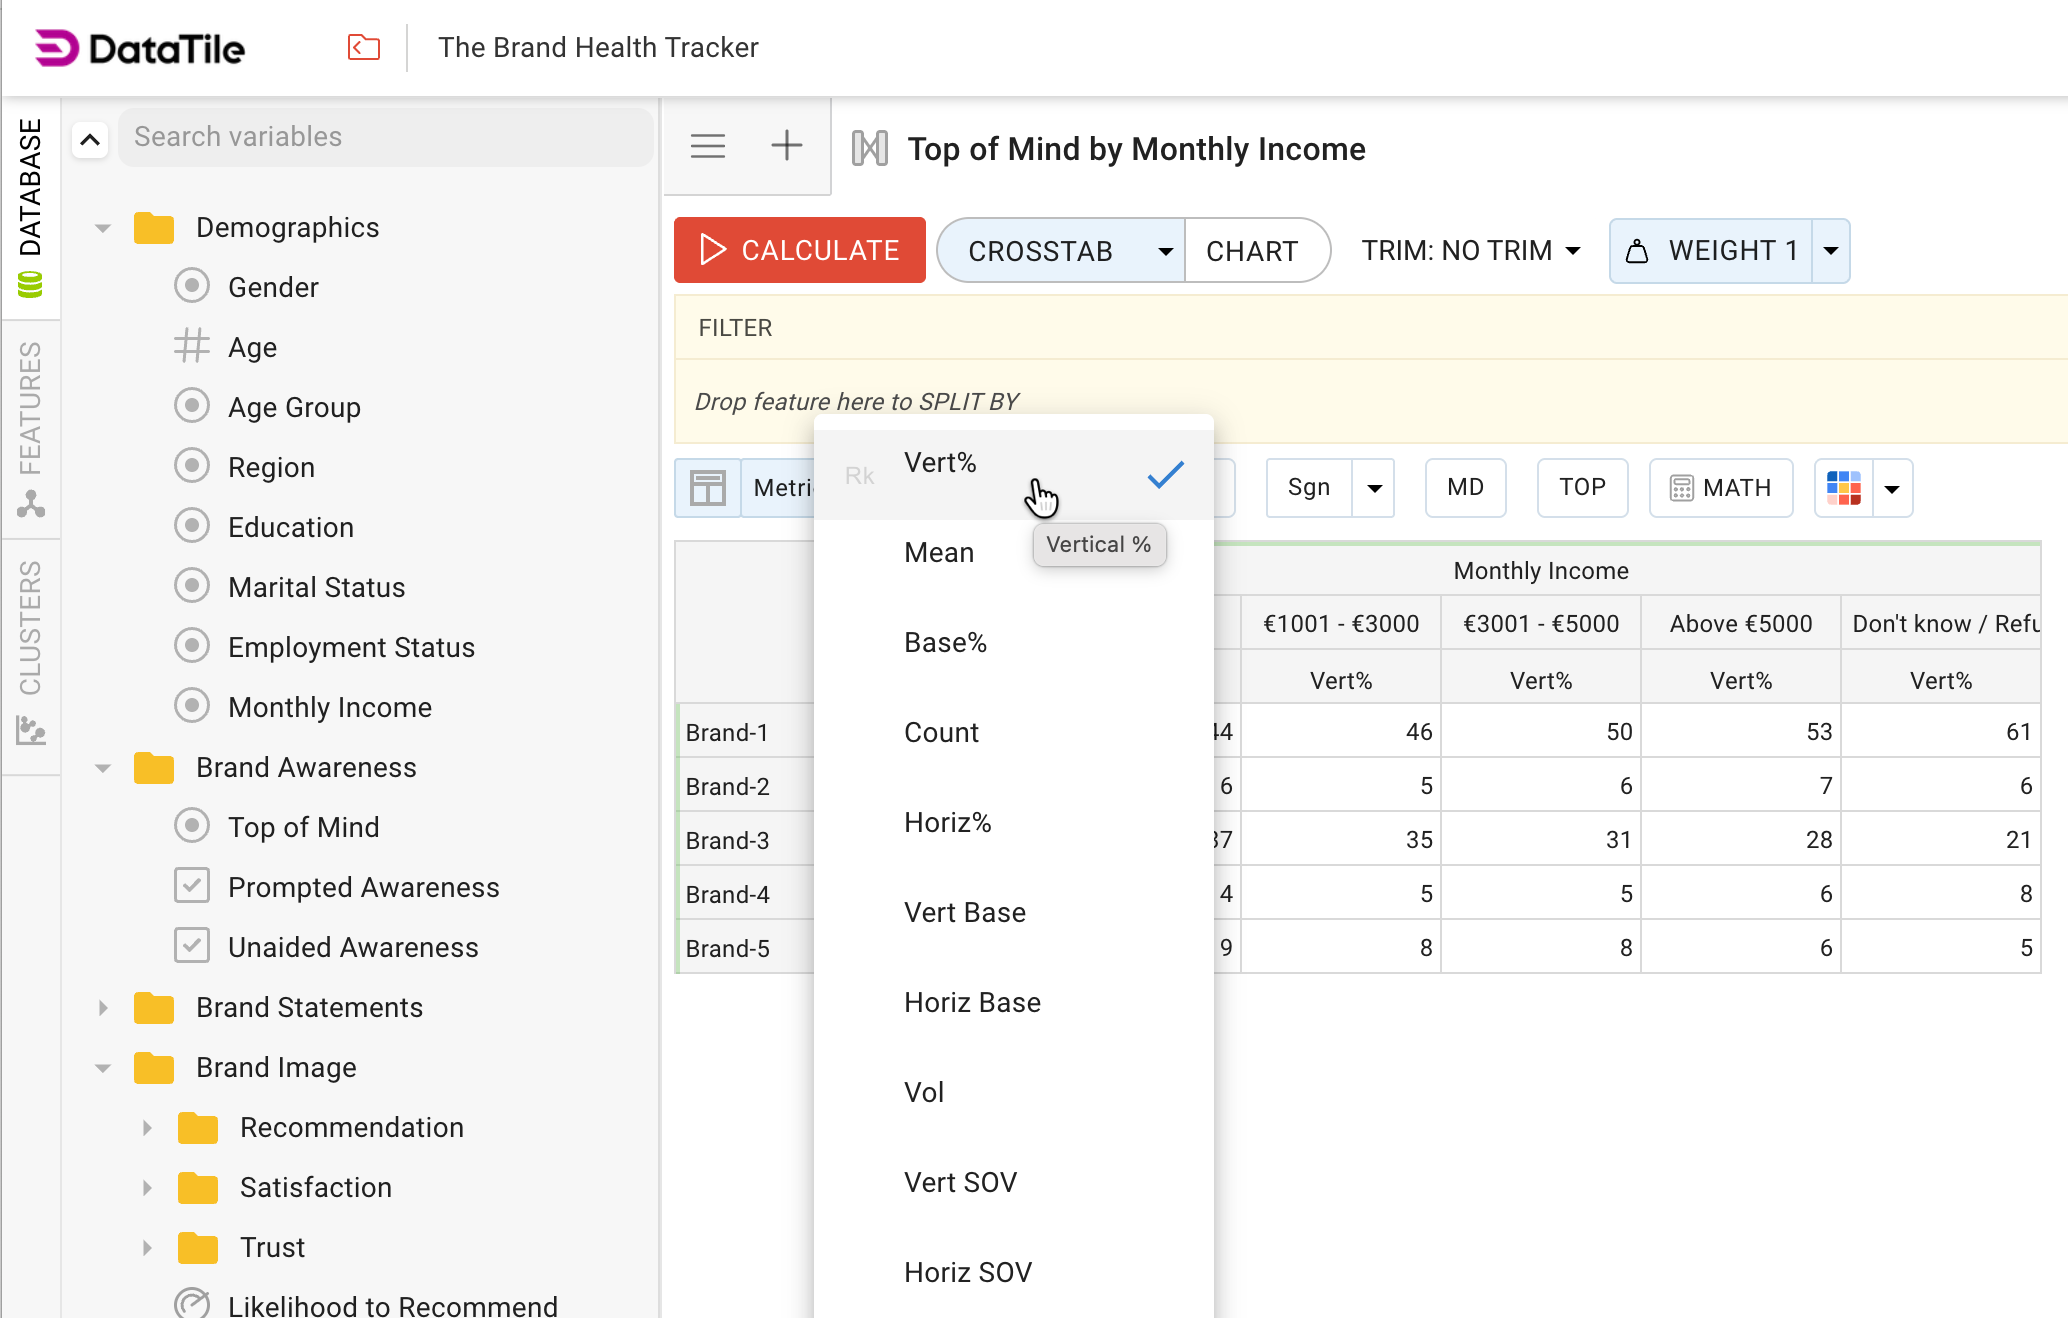Click the Likelihood to Recommend gauge icon

click(x=191, y=1304)
